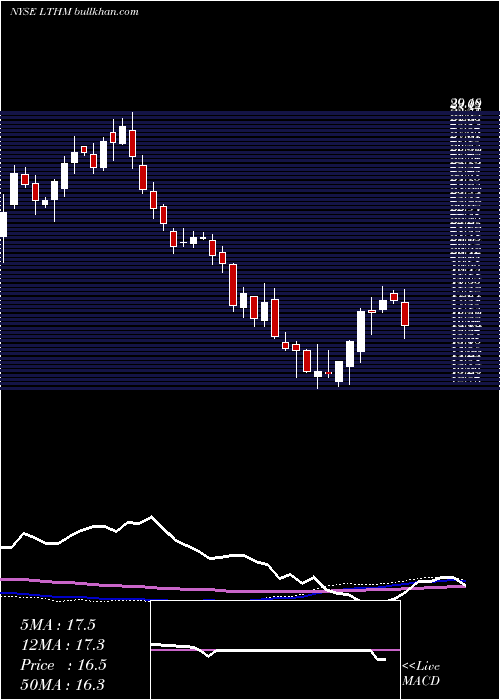Click the NYSE LTHM bullkhan.com chart title
The image size is (500, 700).
point(75,12)
